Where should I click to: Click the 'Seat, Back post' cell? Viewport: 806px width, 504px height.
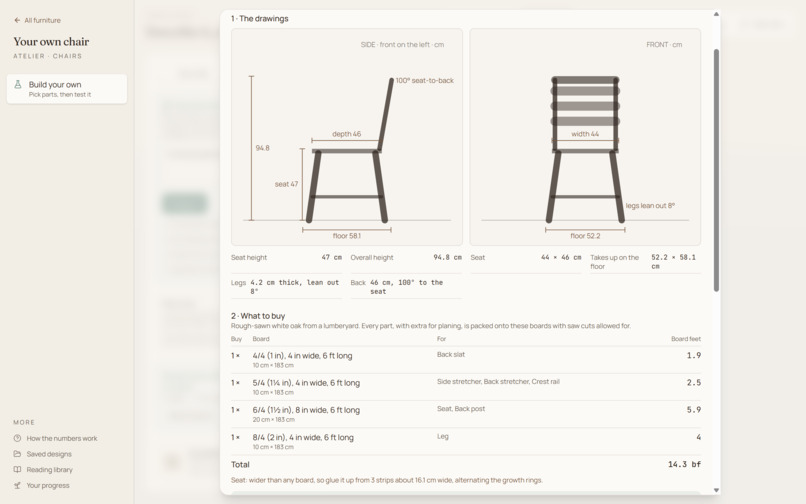(x=461, y=409)
